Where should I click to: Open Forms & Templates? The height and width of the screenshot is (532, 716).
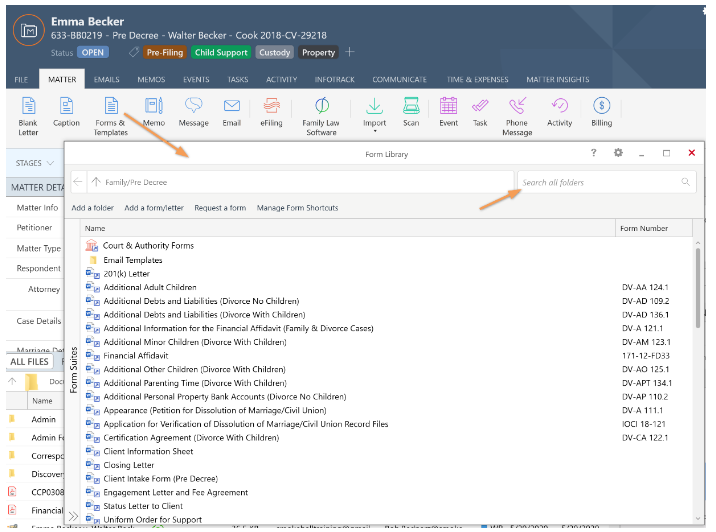point(111,116)
